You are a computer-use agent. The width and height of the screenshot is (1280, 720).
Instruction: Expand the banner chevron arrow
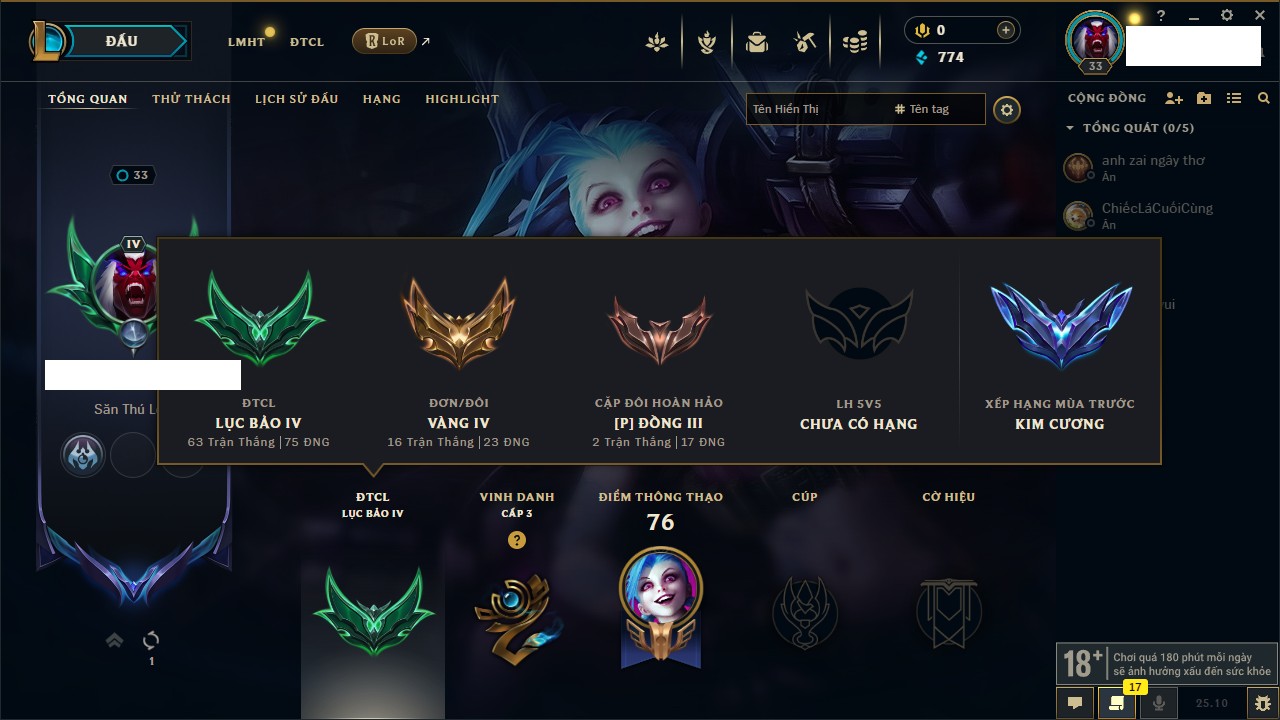click(x=115, y=640)
